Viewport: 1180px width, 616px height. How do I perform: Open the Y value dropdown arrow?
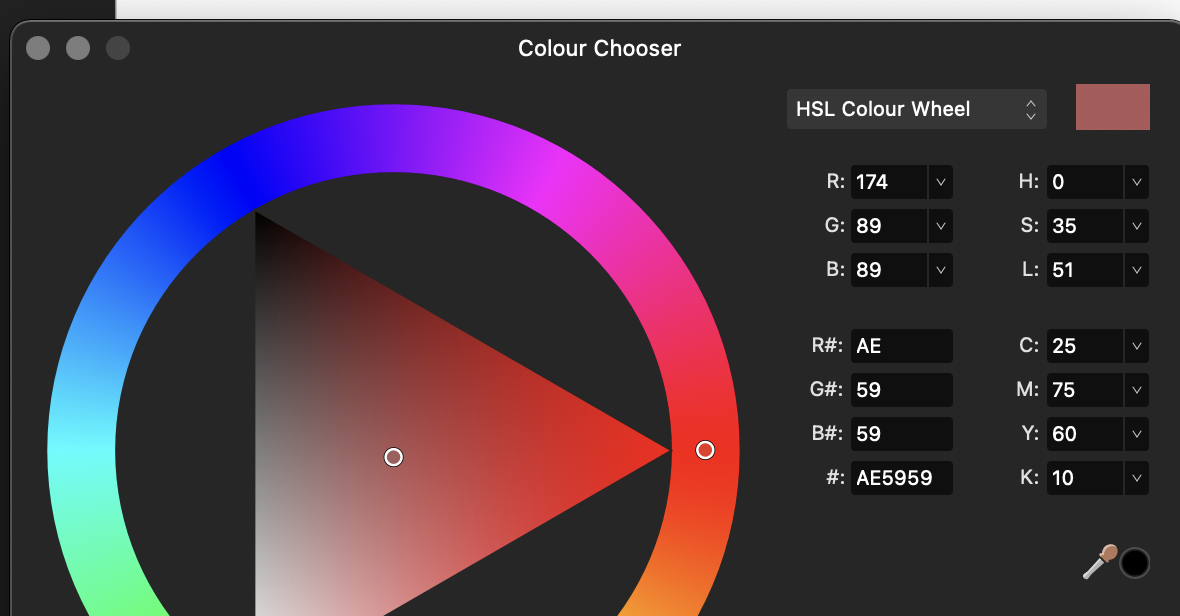pyautogui.click(x=1135, y=434)
